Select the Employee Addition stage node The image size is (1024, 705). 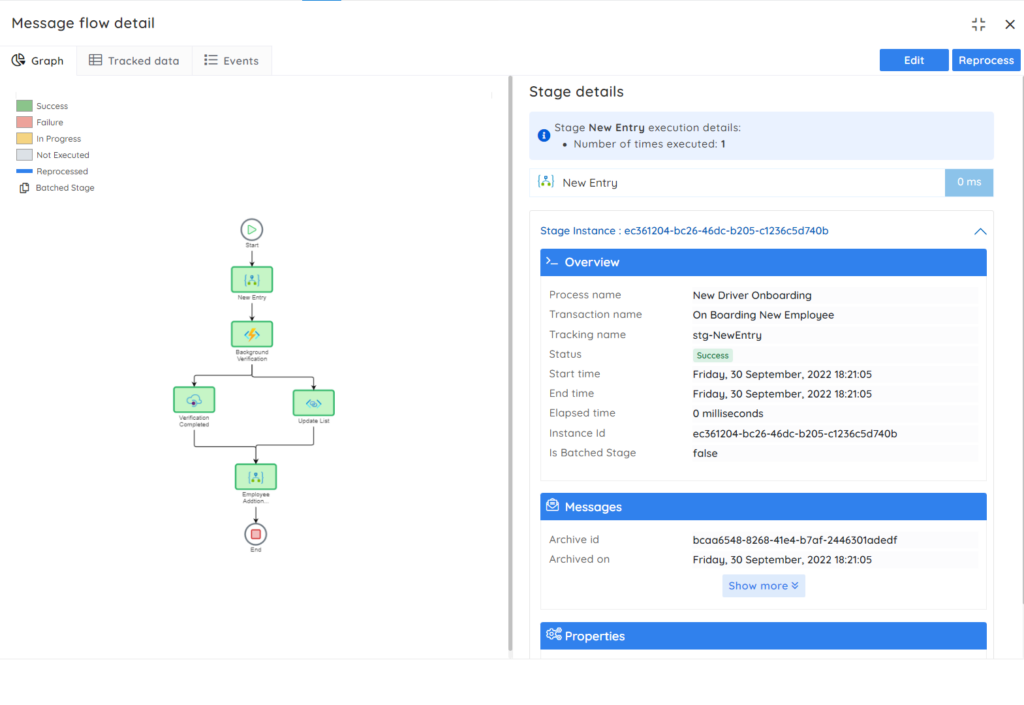pyautogui.click(x=255, y=476)
